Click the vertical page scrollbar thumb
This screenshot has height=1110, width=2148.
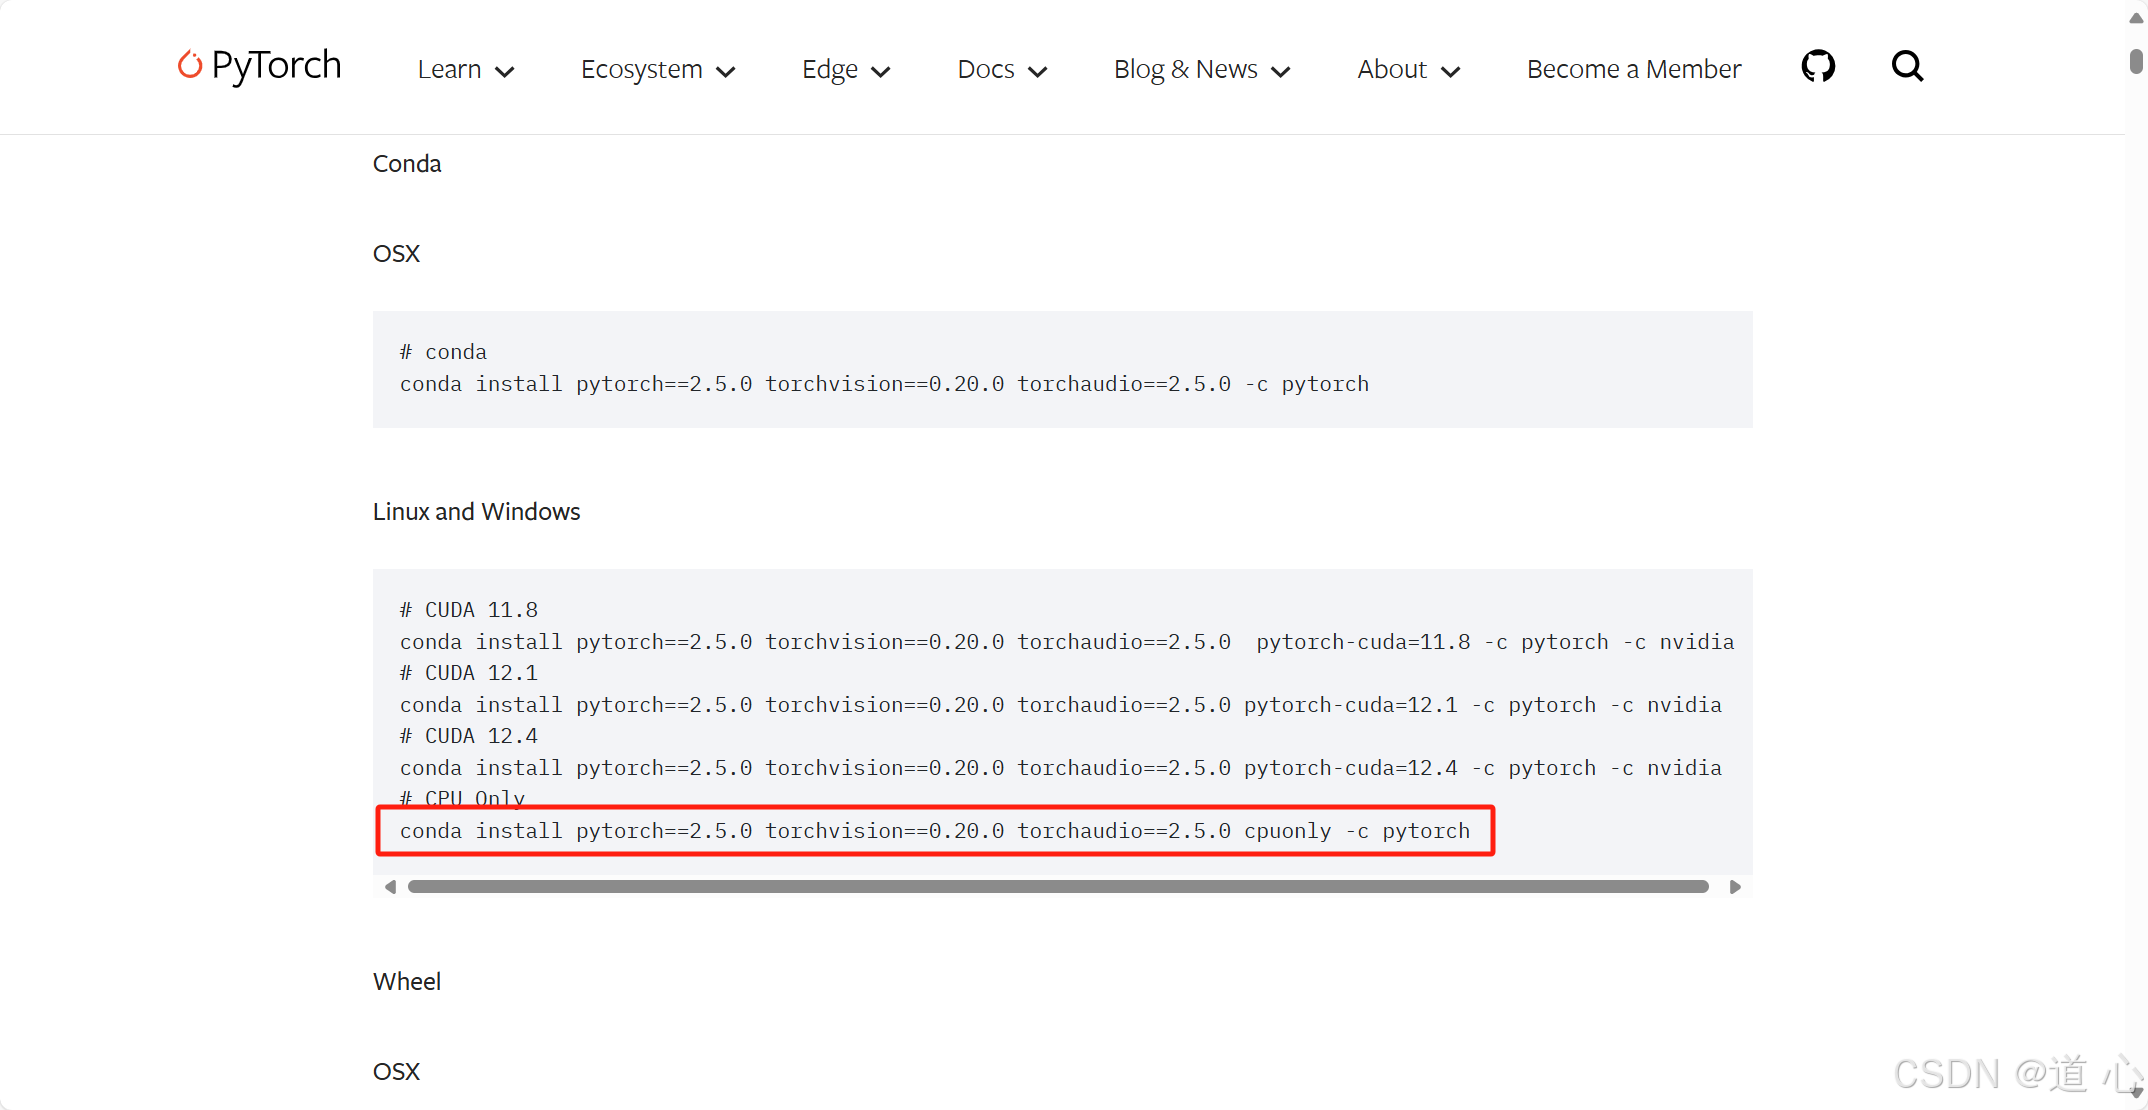[2136, 61]
